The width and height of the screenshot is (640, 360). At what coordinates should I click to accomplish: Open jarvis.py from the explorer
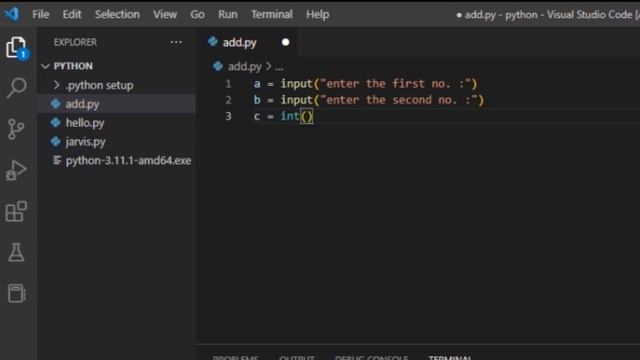pos(117,142)
